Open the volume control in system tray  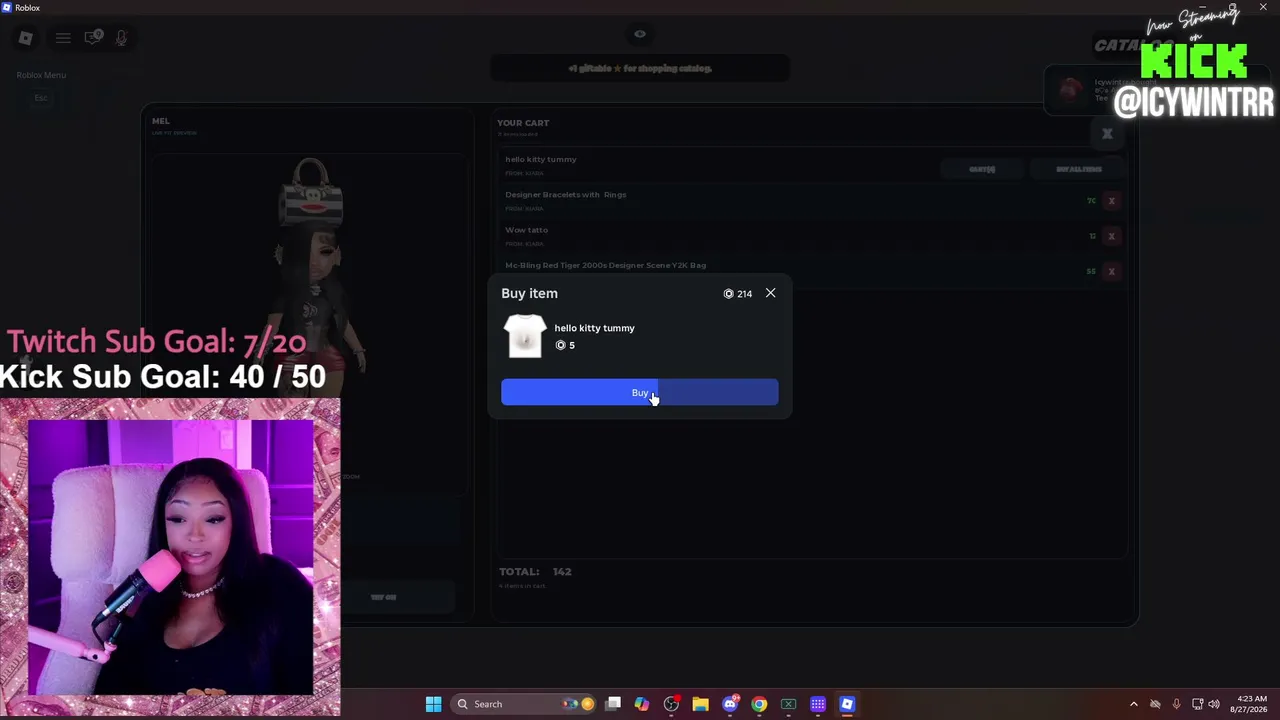(x=1216, y=704)
